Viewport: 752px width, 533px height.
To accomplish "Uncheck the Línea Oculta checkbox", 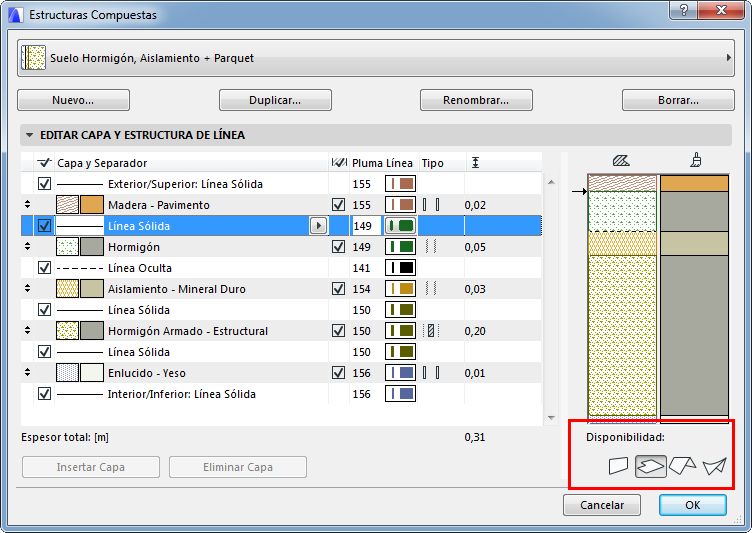I will pyautogui.click(x=44, y=268).
